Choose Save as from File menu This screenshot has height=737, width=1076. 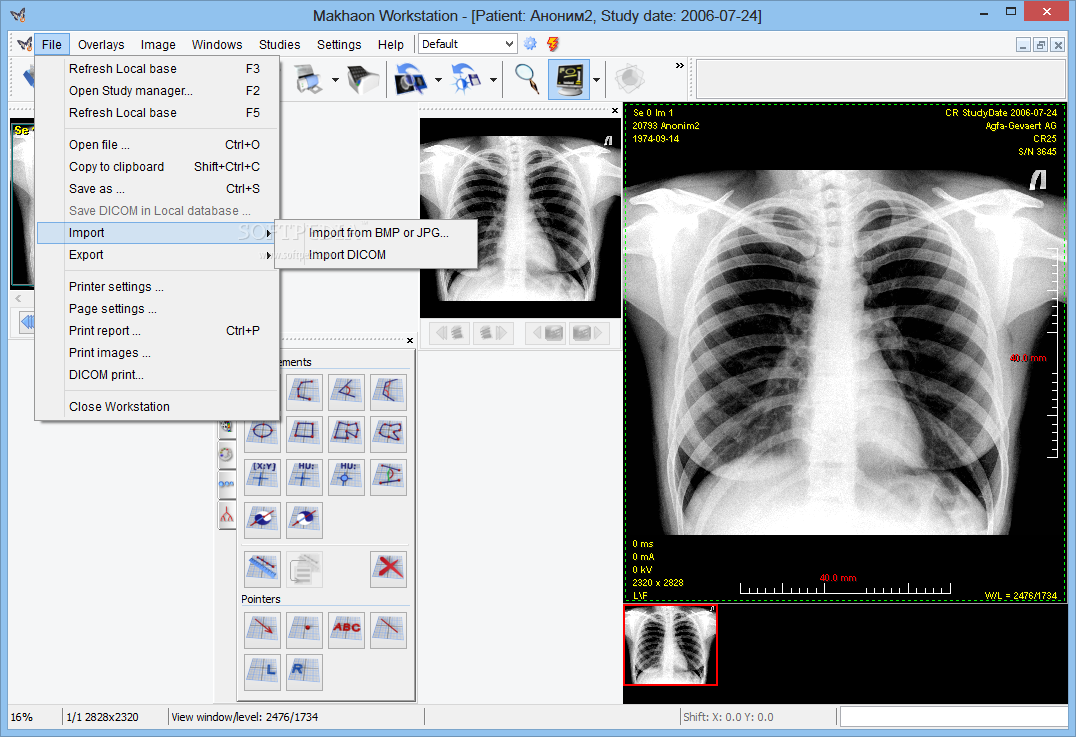pyautogui.click(x=157, y=189)
